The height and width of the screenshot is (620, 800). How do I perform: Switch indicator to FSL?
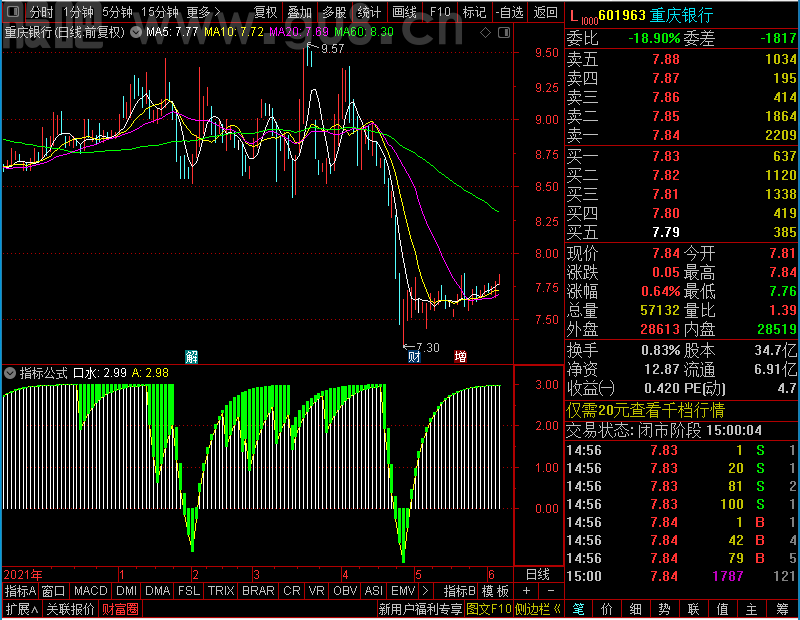click(189, 591)
